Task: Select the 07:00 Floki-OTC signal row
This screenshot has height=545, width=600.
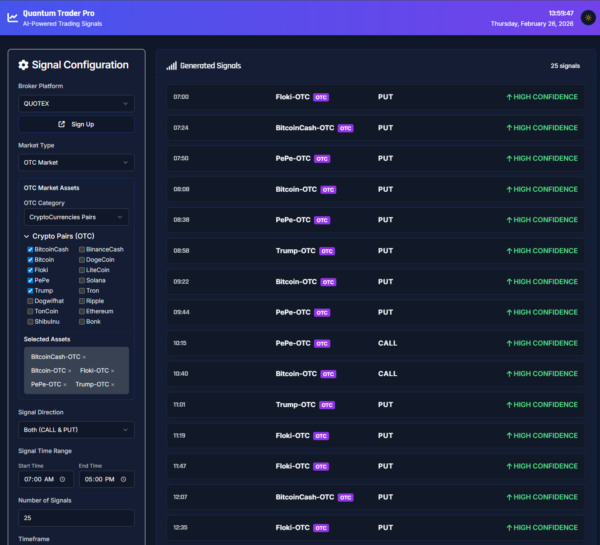Action: coord(376,97)
